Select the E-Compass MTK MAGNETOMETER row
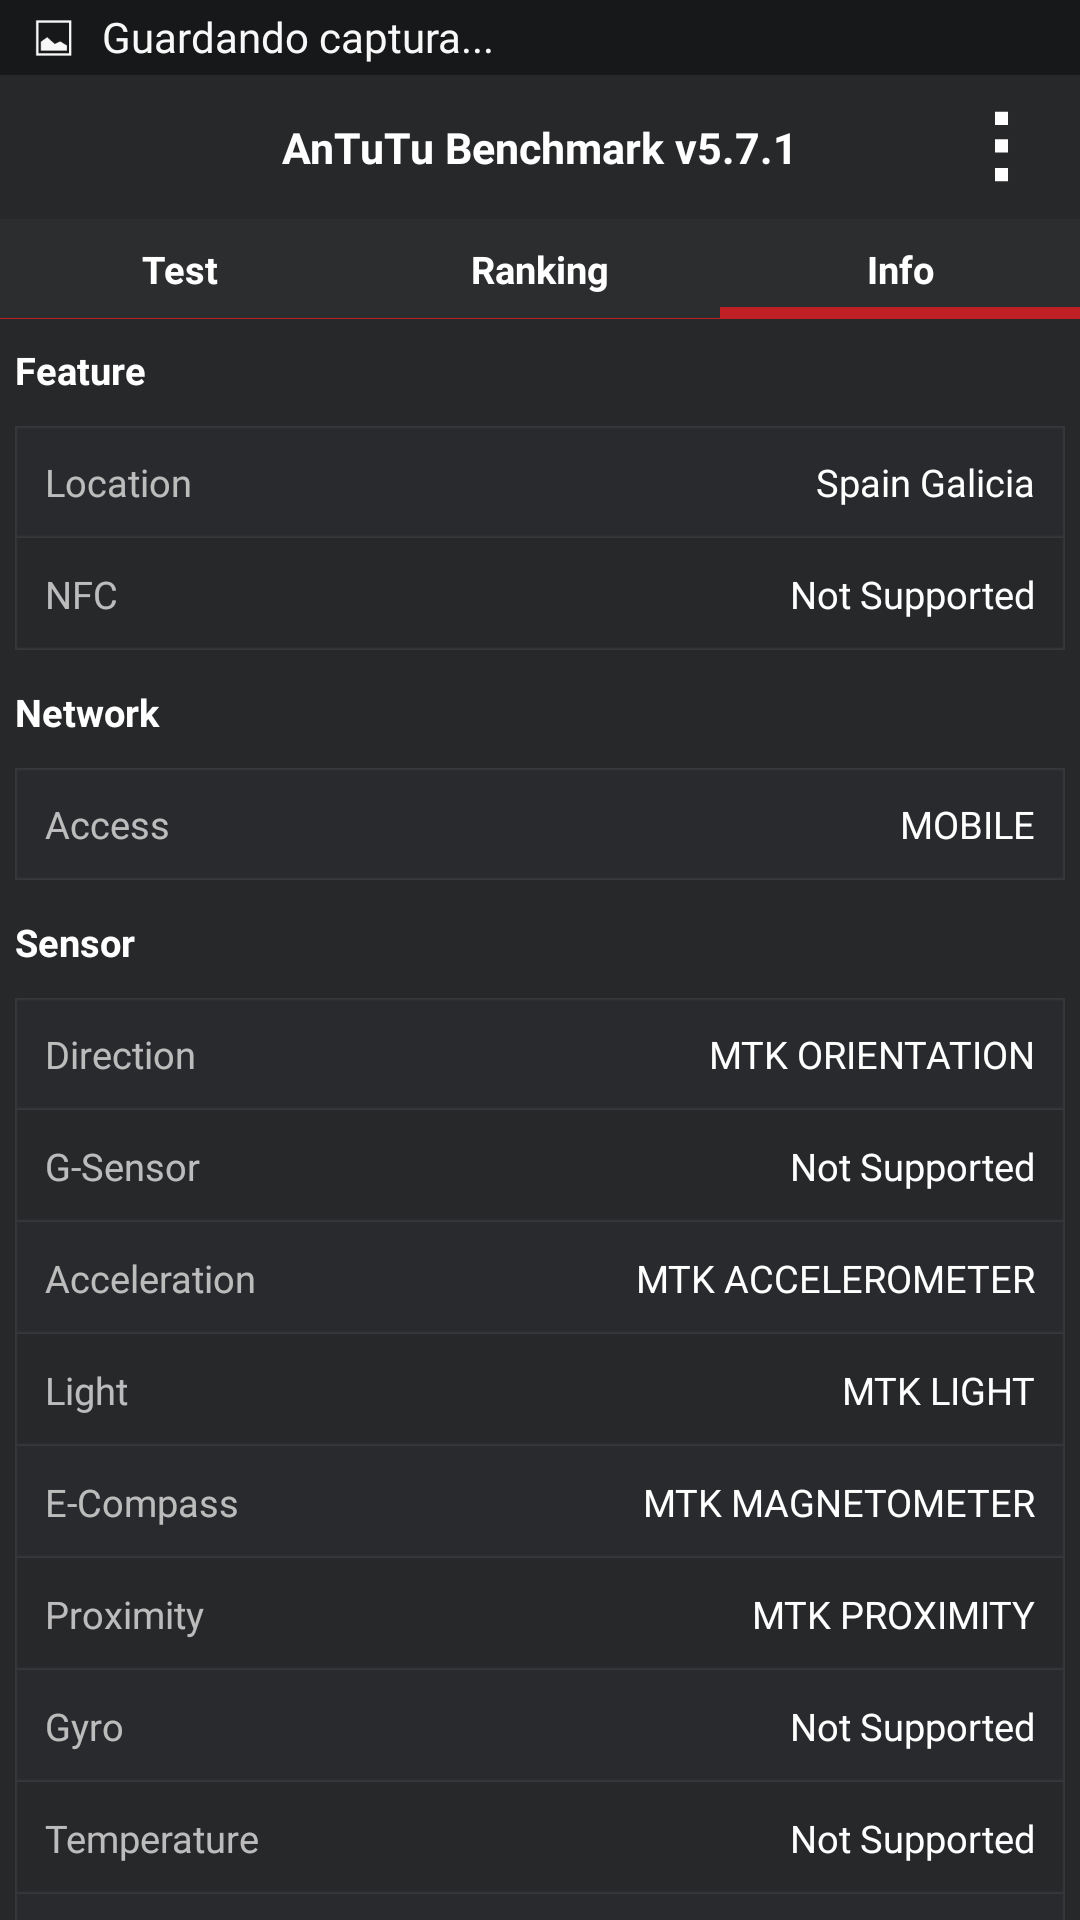The width and height of the screenshot is (1080, 1920). [540, 1504]
